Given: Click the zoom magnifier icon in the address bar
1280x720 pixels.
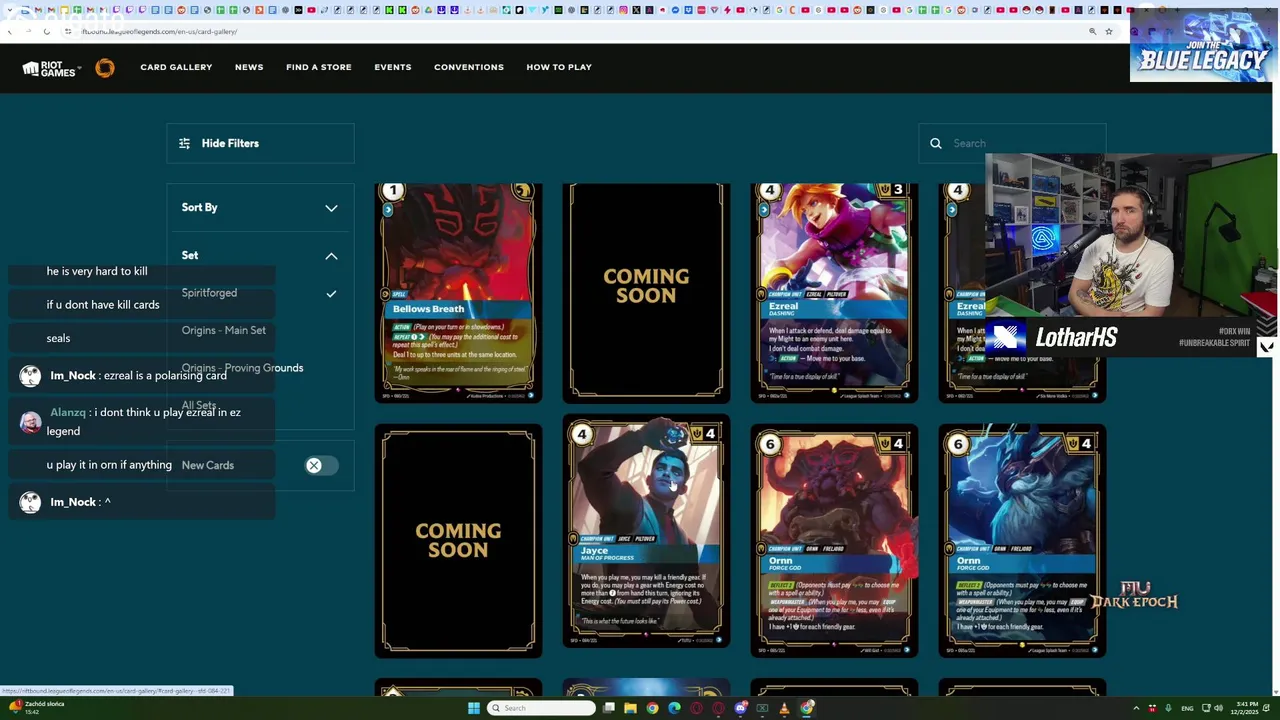Looking at the screenshot, I should click(x=1093, y=31).
